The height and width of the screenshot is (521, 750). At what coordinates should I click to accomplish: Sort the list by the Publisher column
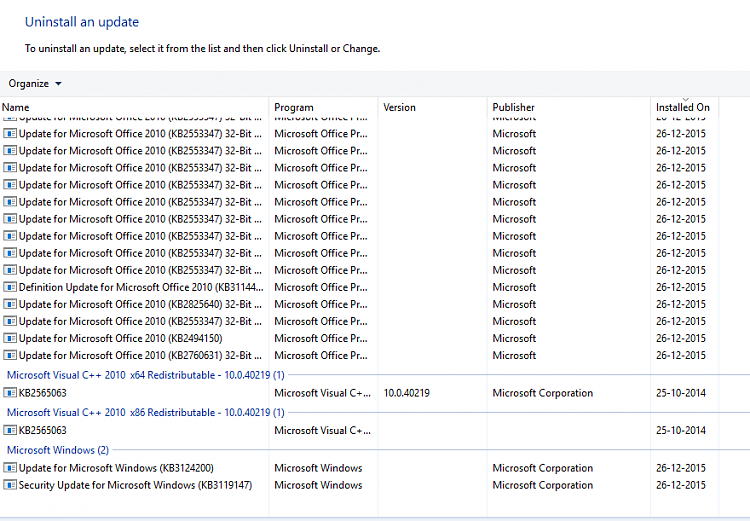[569, 107]
